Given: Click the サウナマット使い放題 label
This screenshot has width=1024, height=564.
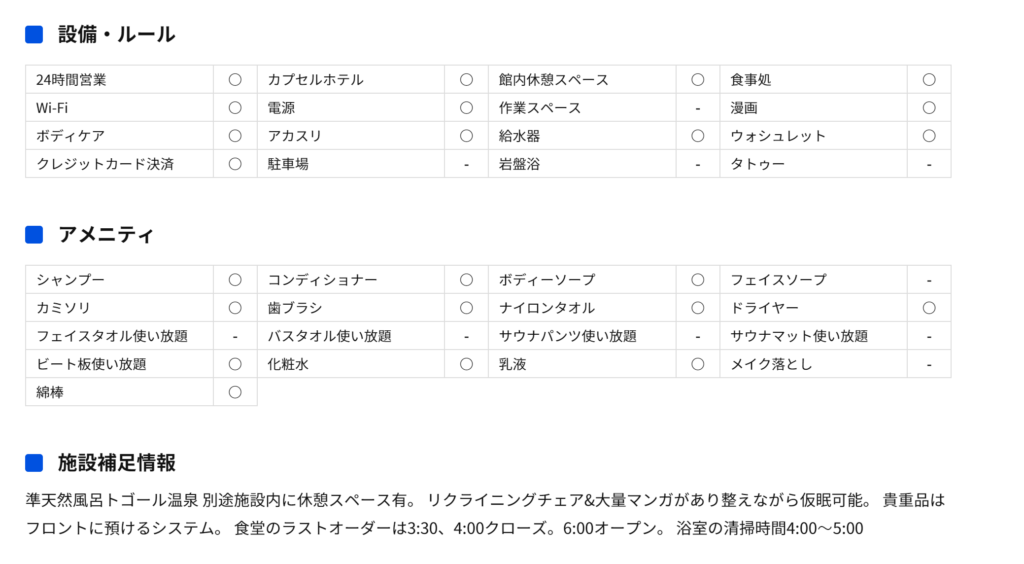Looking at the screenshot, I should point(799,336).
